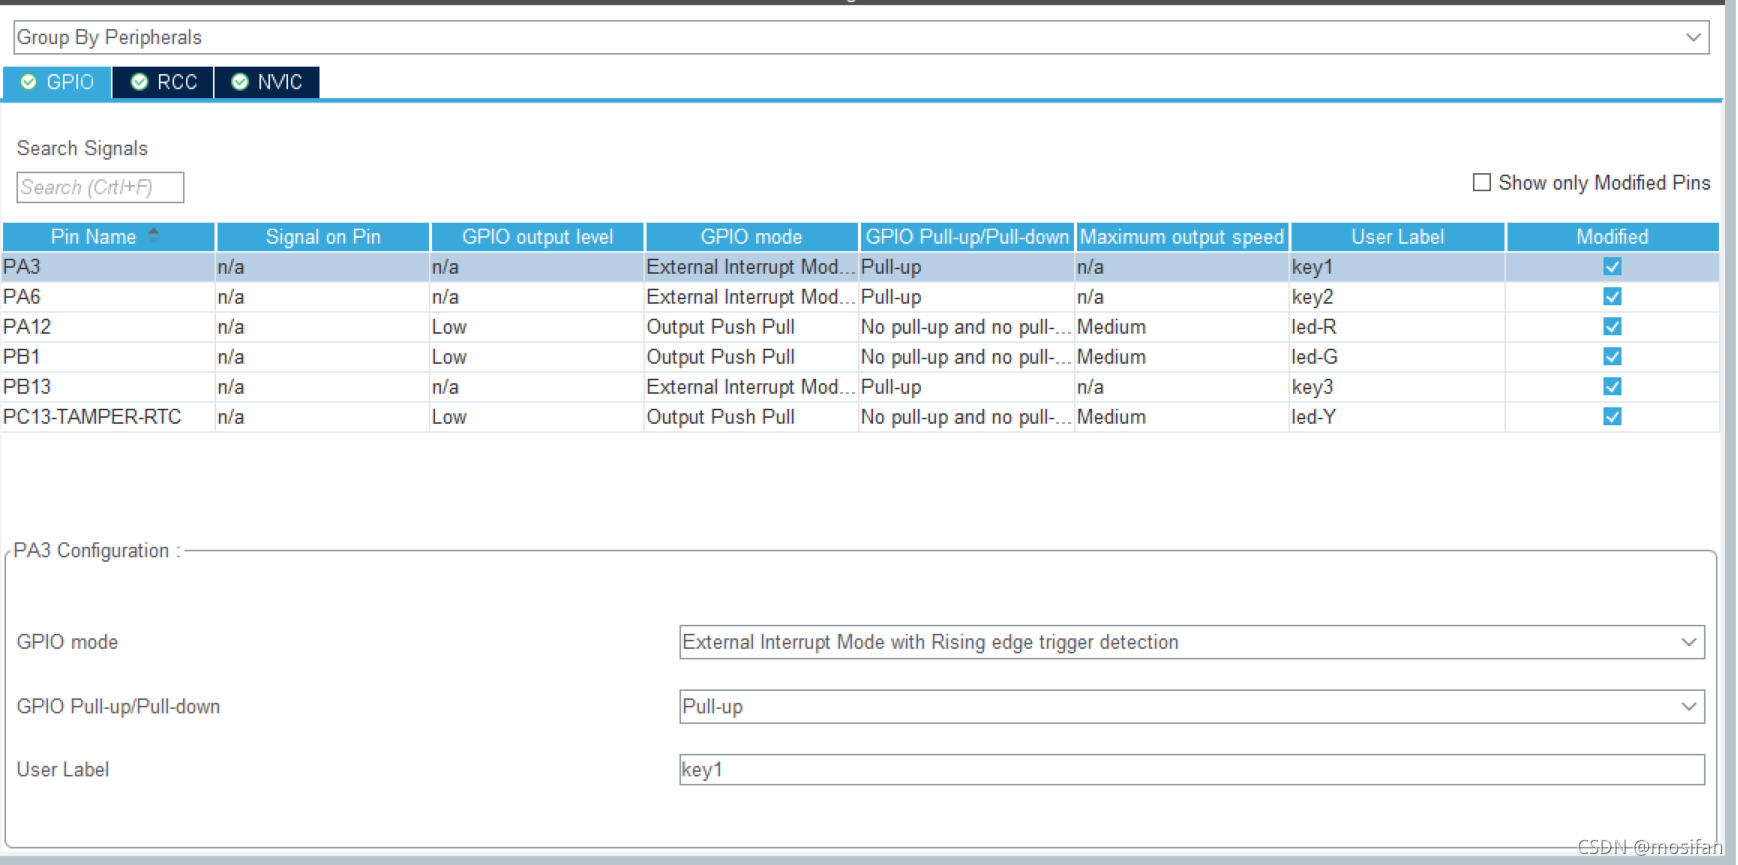Open the GPIO Pull-up/Pull-down combo box
The width and height of the screenshot is (1738, 865).
pos(1192,707)
